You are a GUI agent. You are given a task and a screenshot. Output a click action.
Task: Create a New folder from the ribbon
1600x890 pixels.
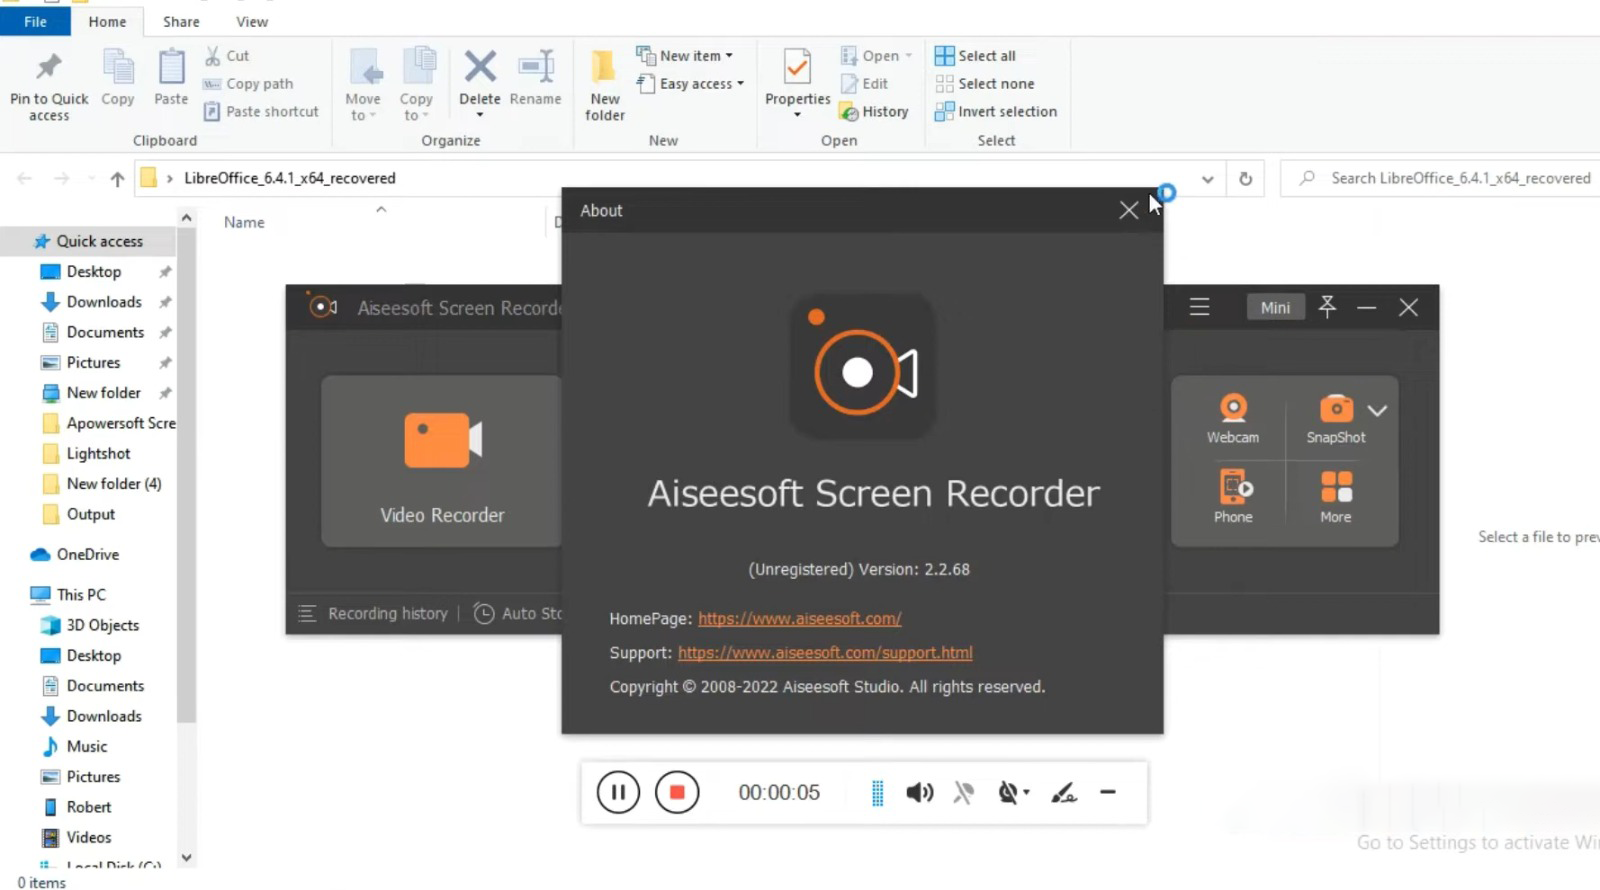pyautogui.click(x=604, y=86)
